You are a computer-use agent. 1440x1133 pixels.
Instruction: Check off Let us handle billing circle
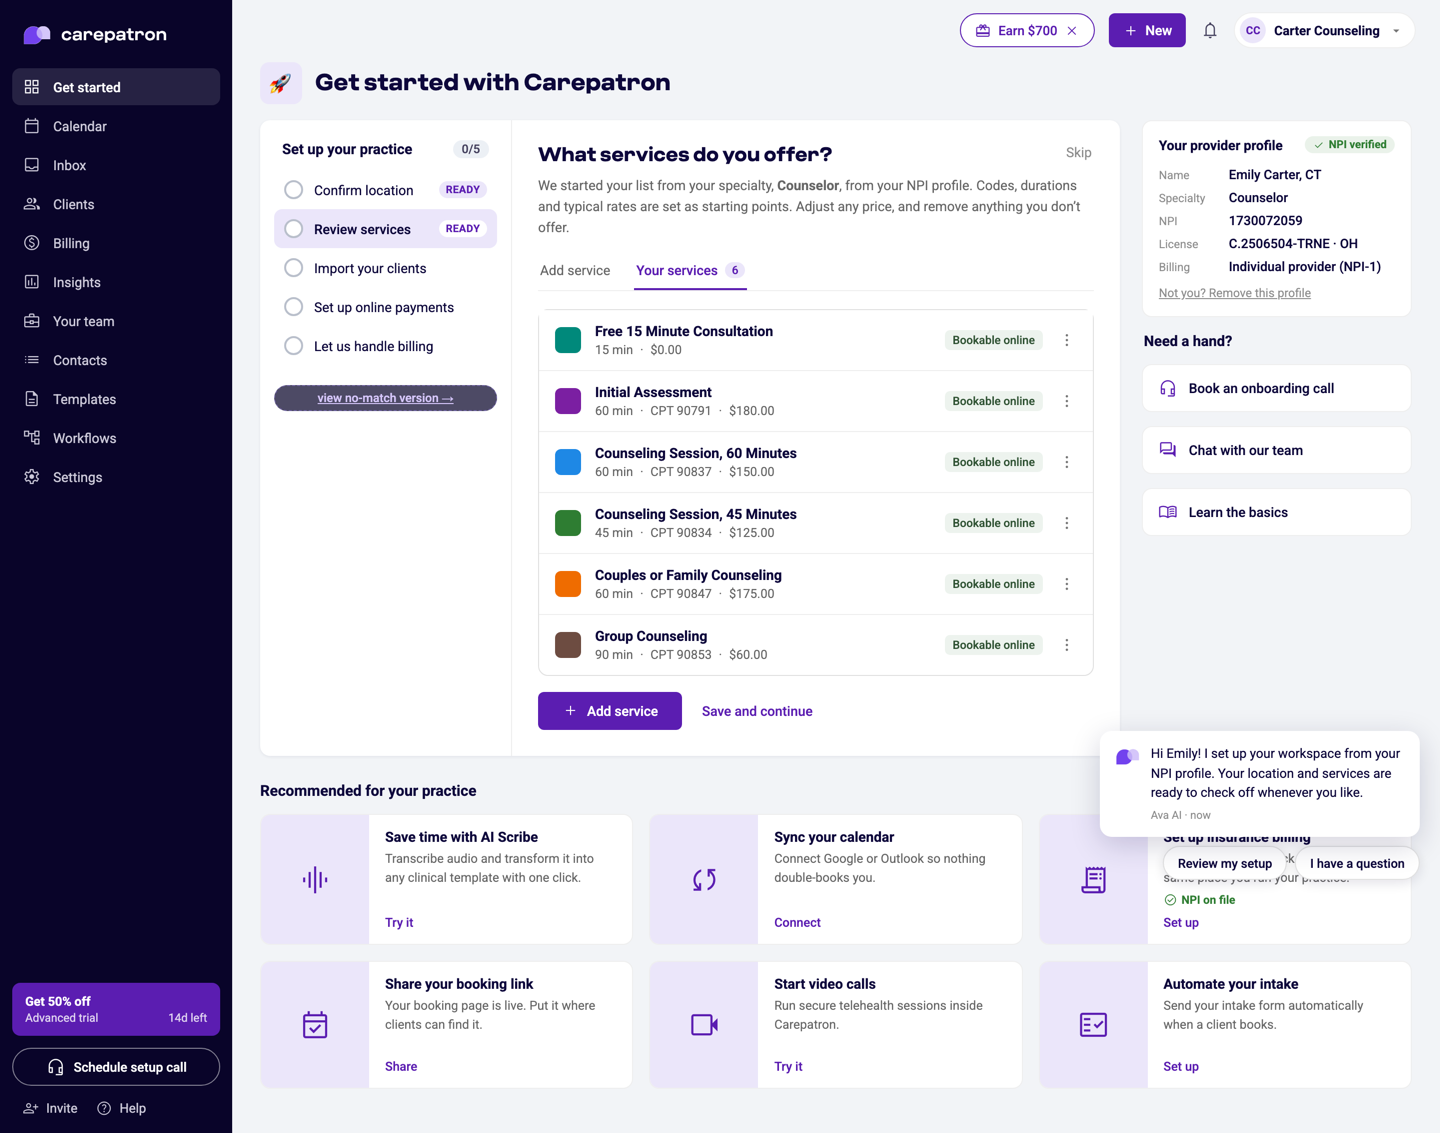(294, 346)
